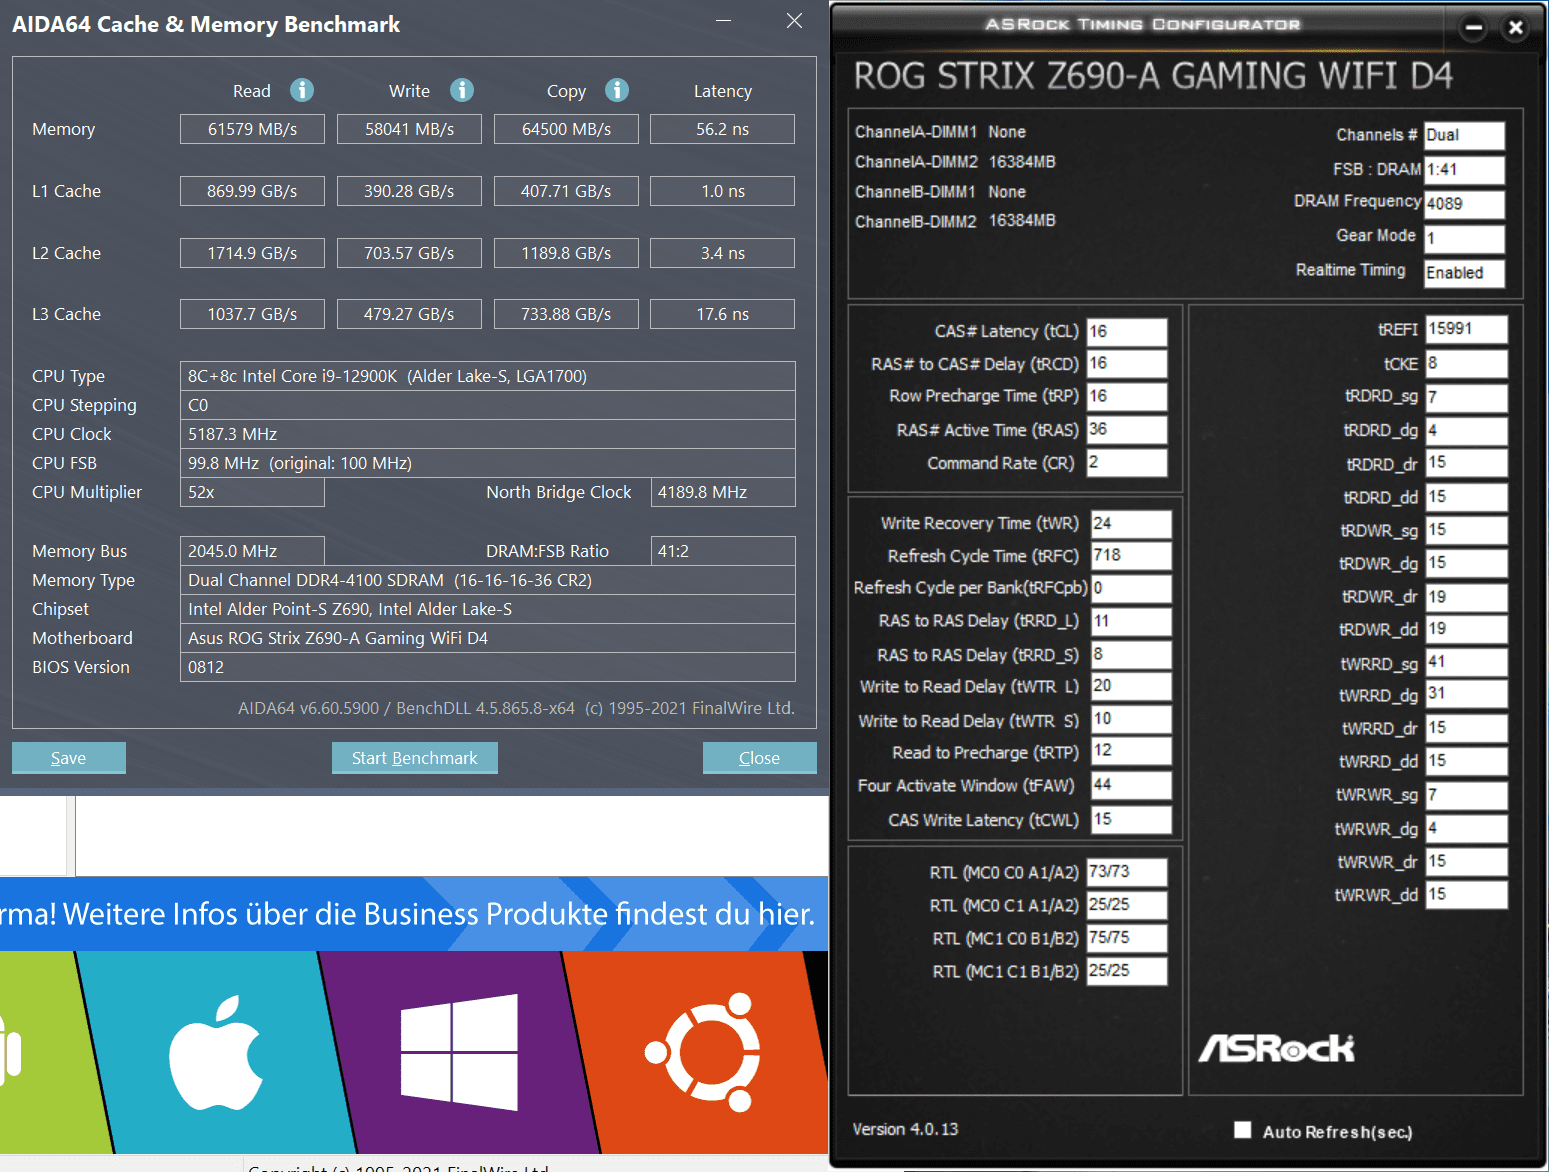Click the Command Rate (CR) field
Image resolution: width=1549 pixels, height=1172 pixels.
pyautogui.click(x=1127, y=463)
